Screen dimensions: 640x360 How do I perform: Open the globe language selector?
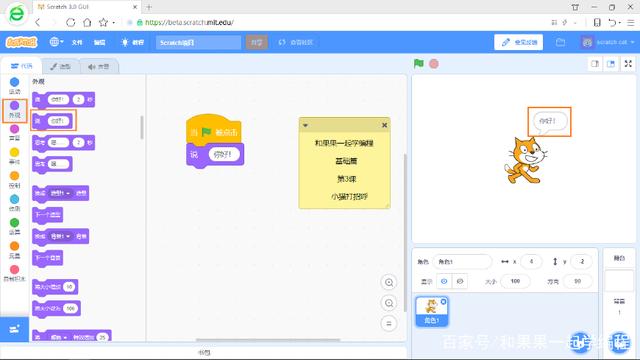coord(56,42)
